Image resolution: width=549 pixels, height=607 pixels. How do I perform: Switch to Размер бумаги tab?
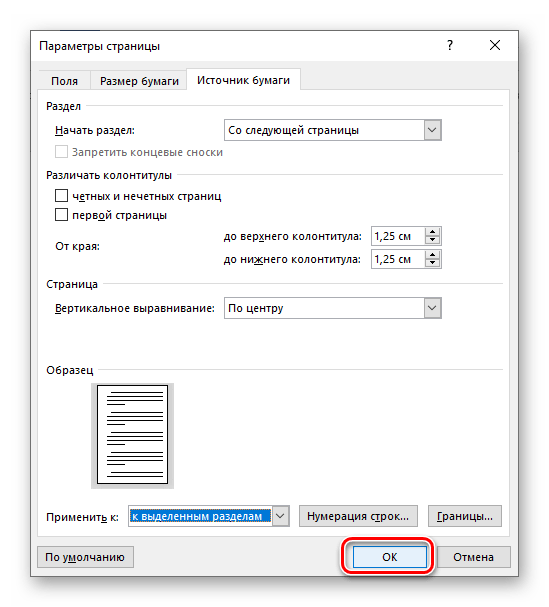point(139,81)
